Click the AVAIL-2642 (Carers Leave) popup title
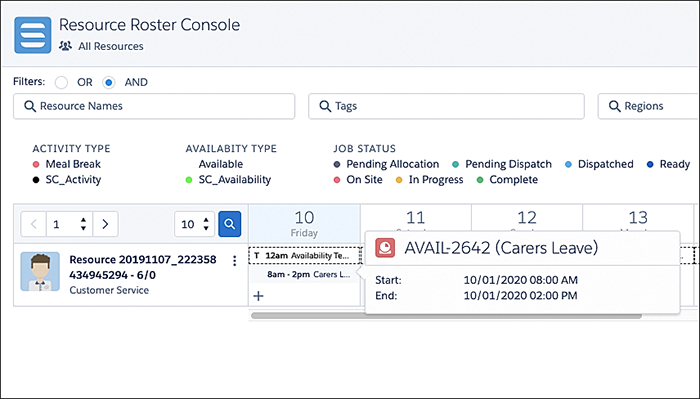This screenshot has width=700, height=399. 501,248
